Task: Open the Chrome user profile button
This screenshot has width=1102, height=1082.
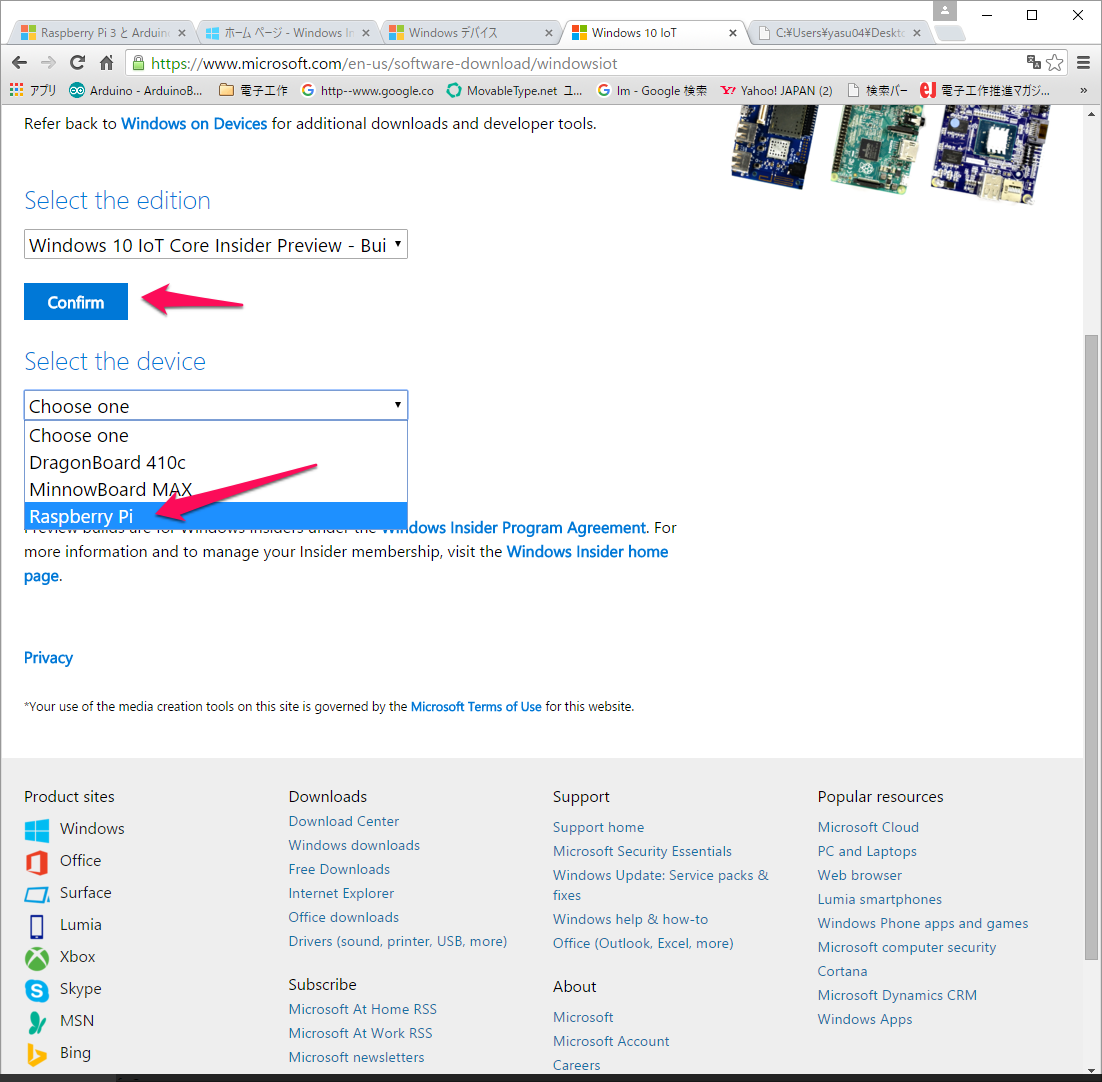Action: tap(945, 11)
